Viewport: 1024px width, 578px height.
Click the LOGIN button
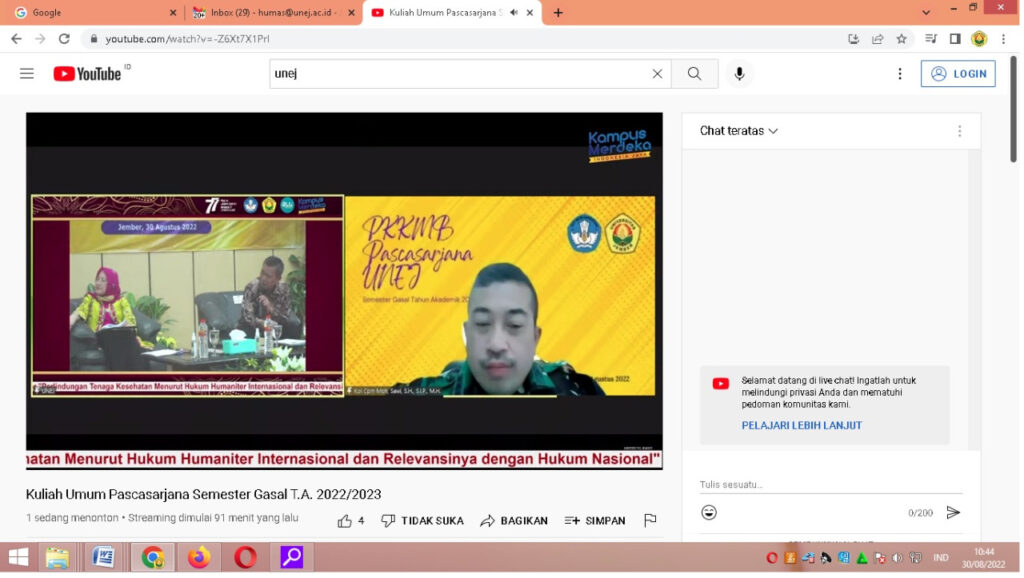[x=957, y=74]
